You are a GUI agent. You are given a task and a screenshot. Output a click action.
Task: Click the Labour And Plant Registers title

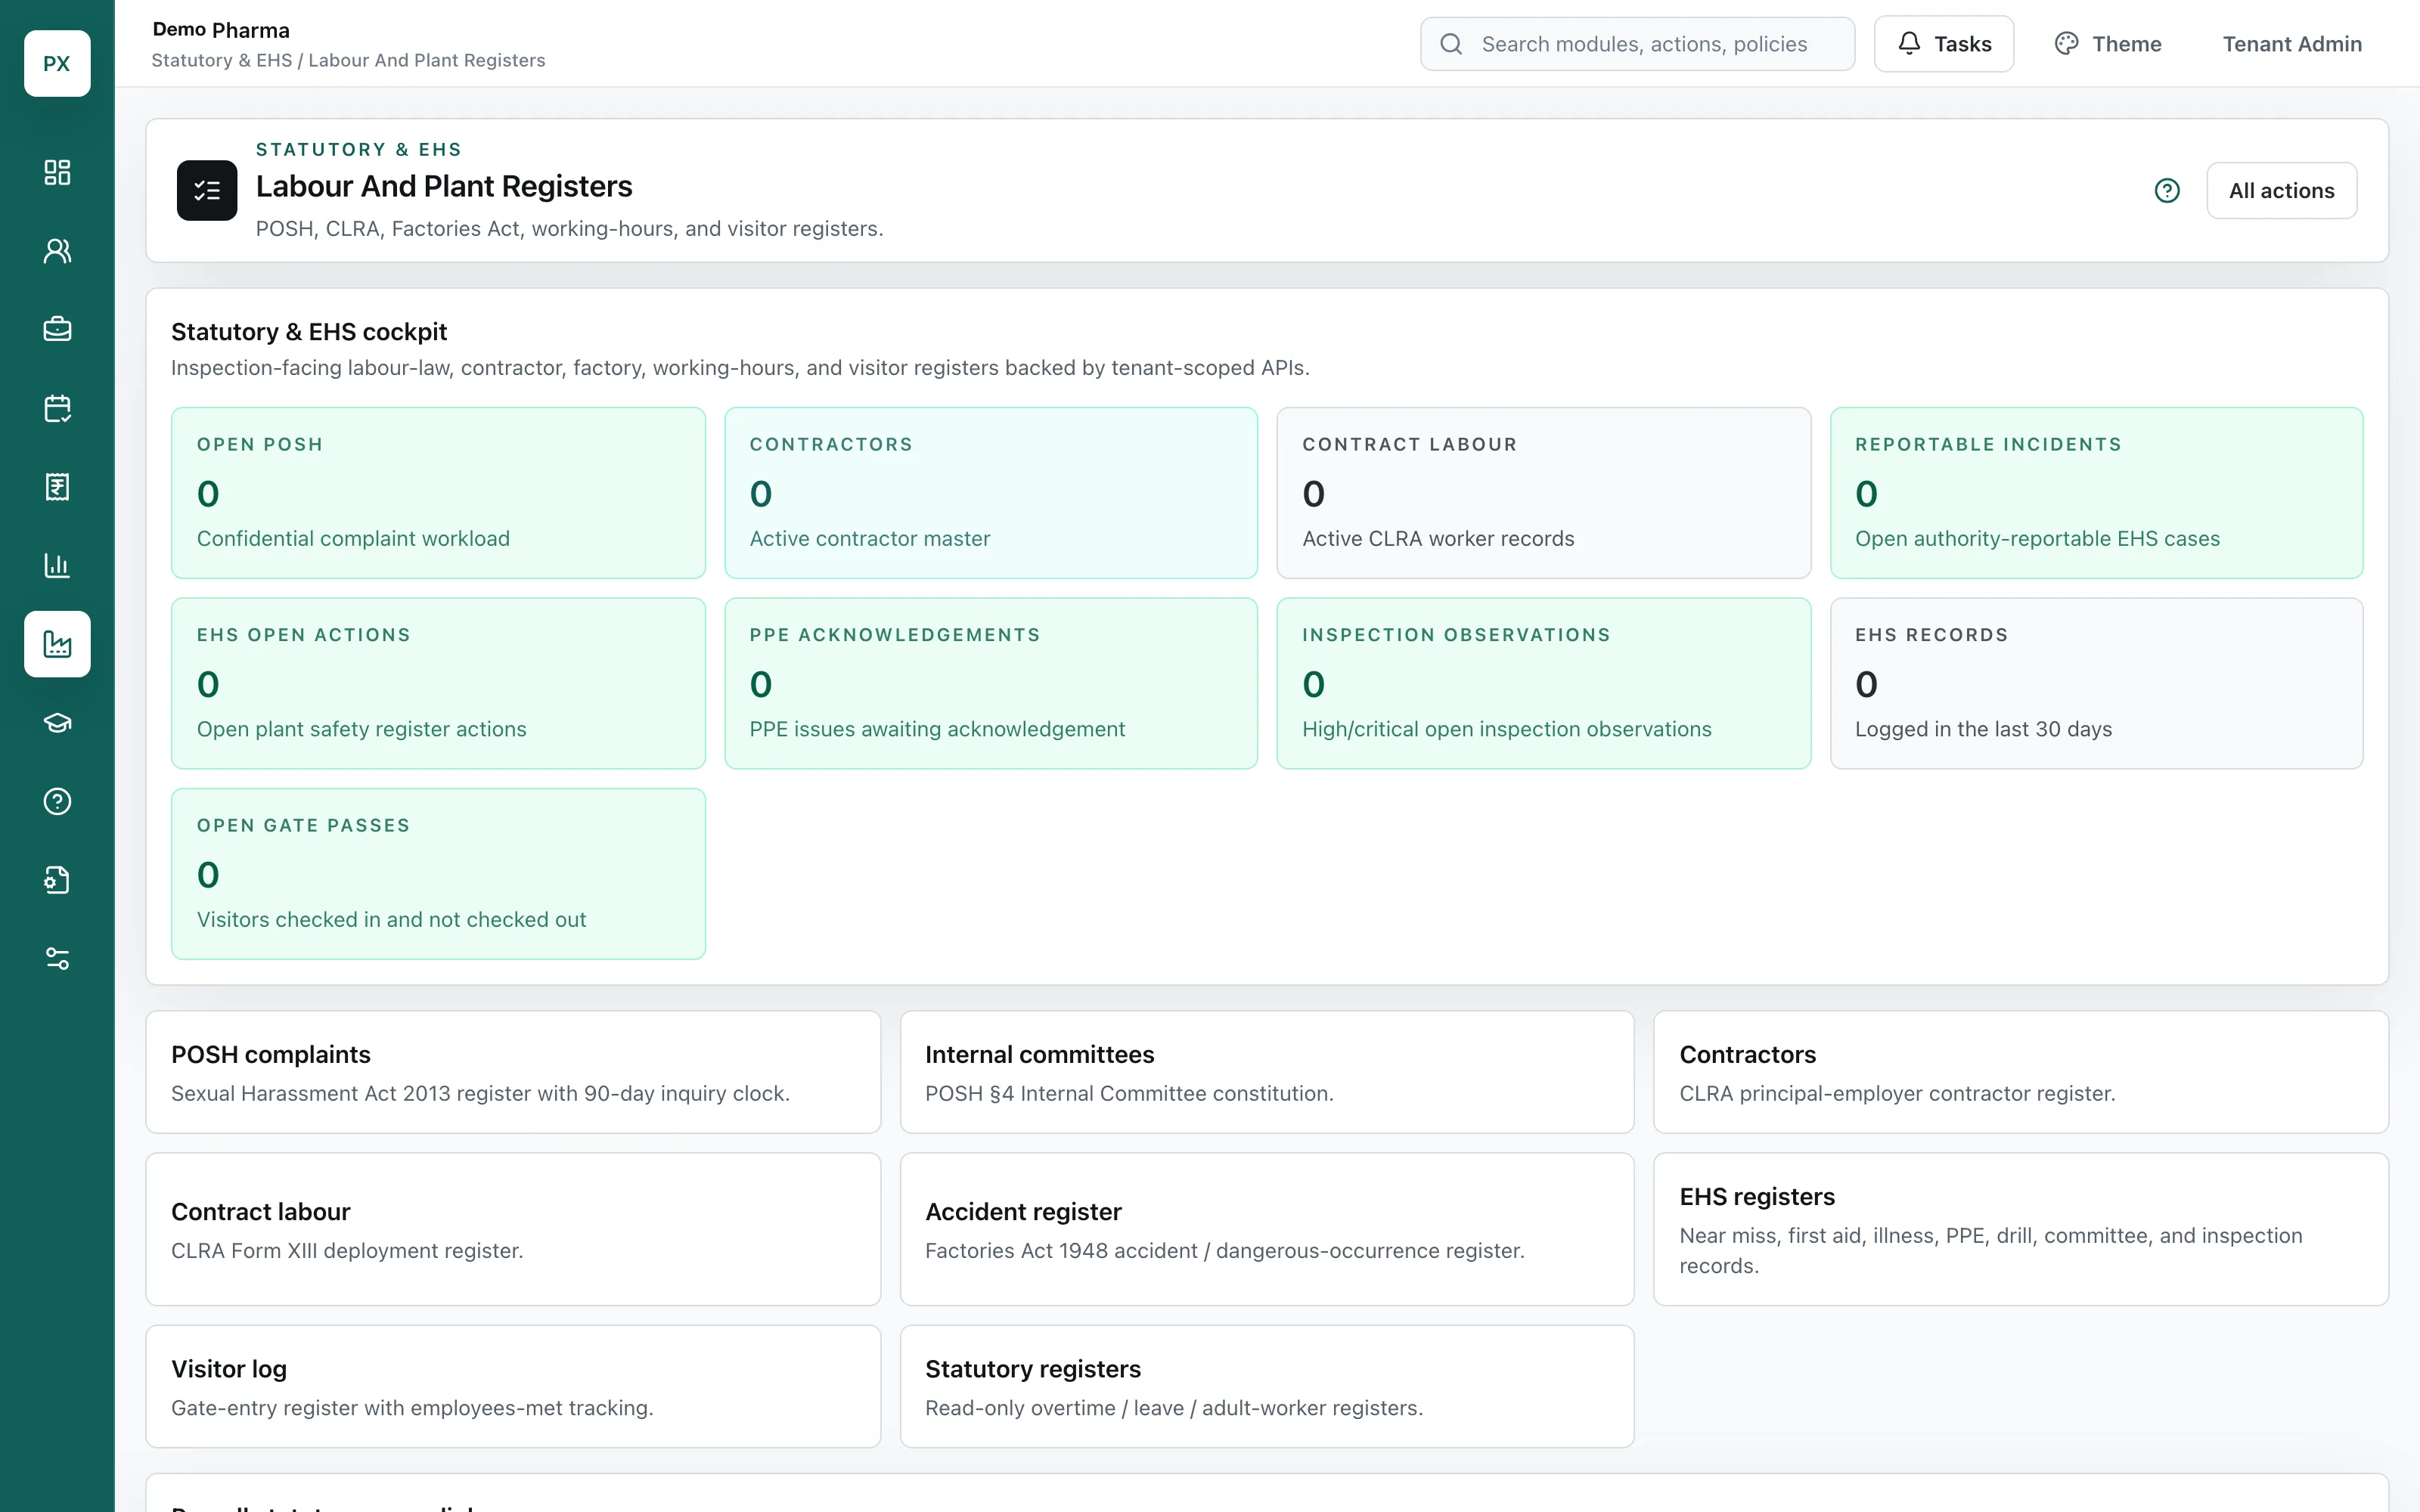click(444, 186)
